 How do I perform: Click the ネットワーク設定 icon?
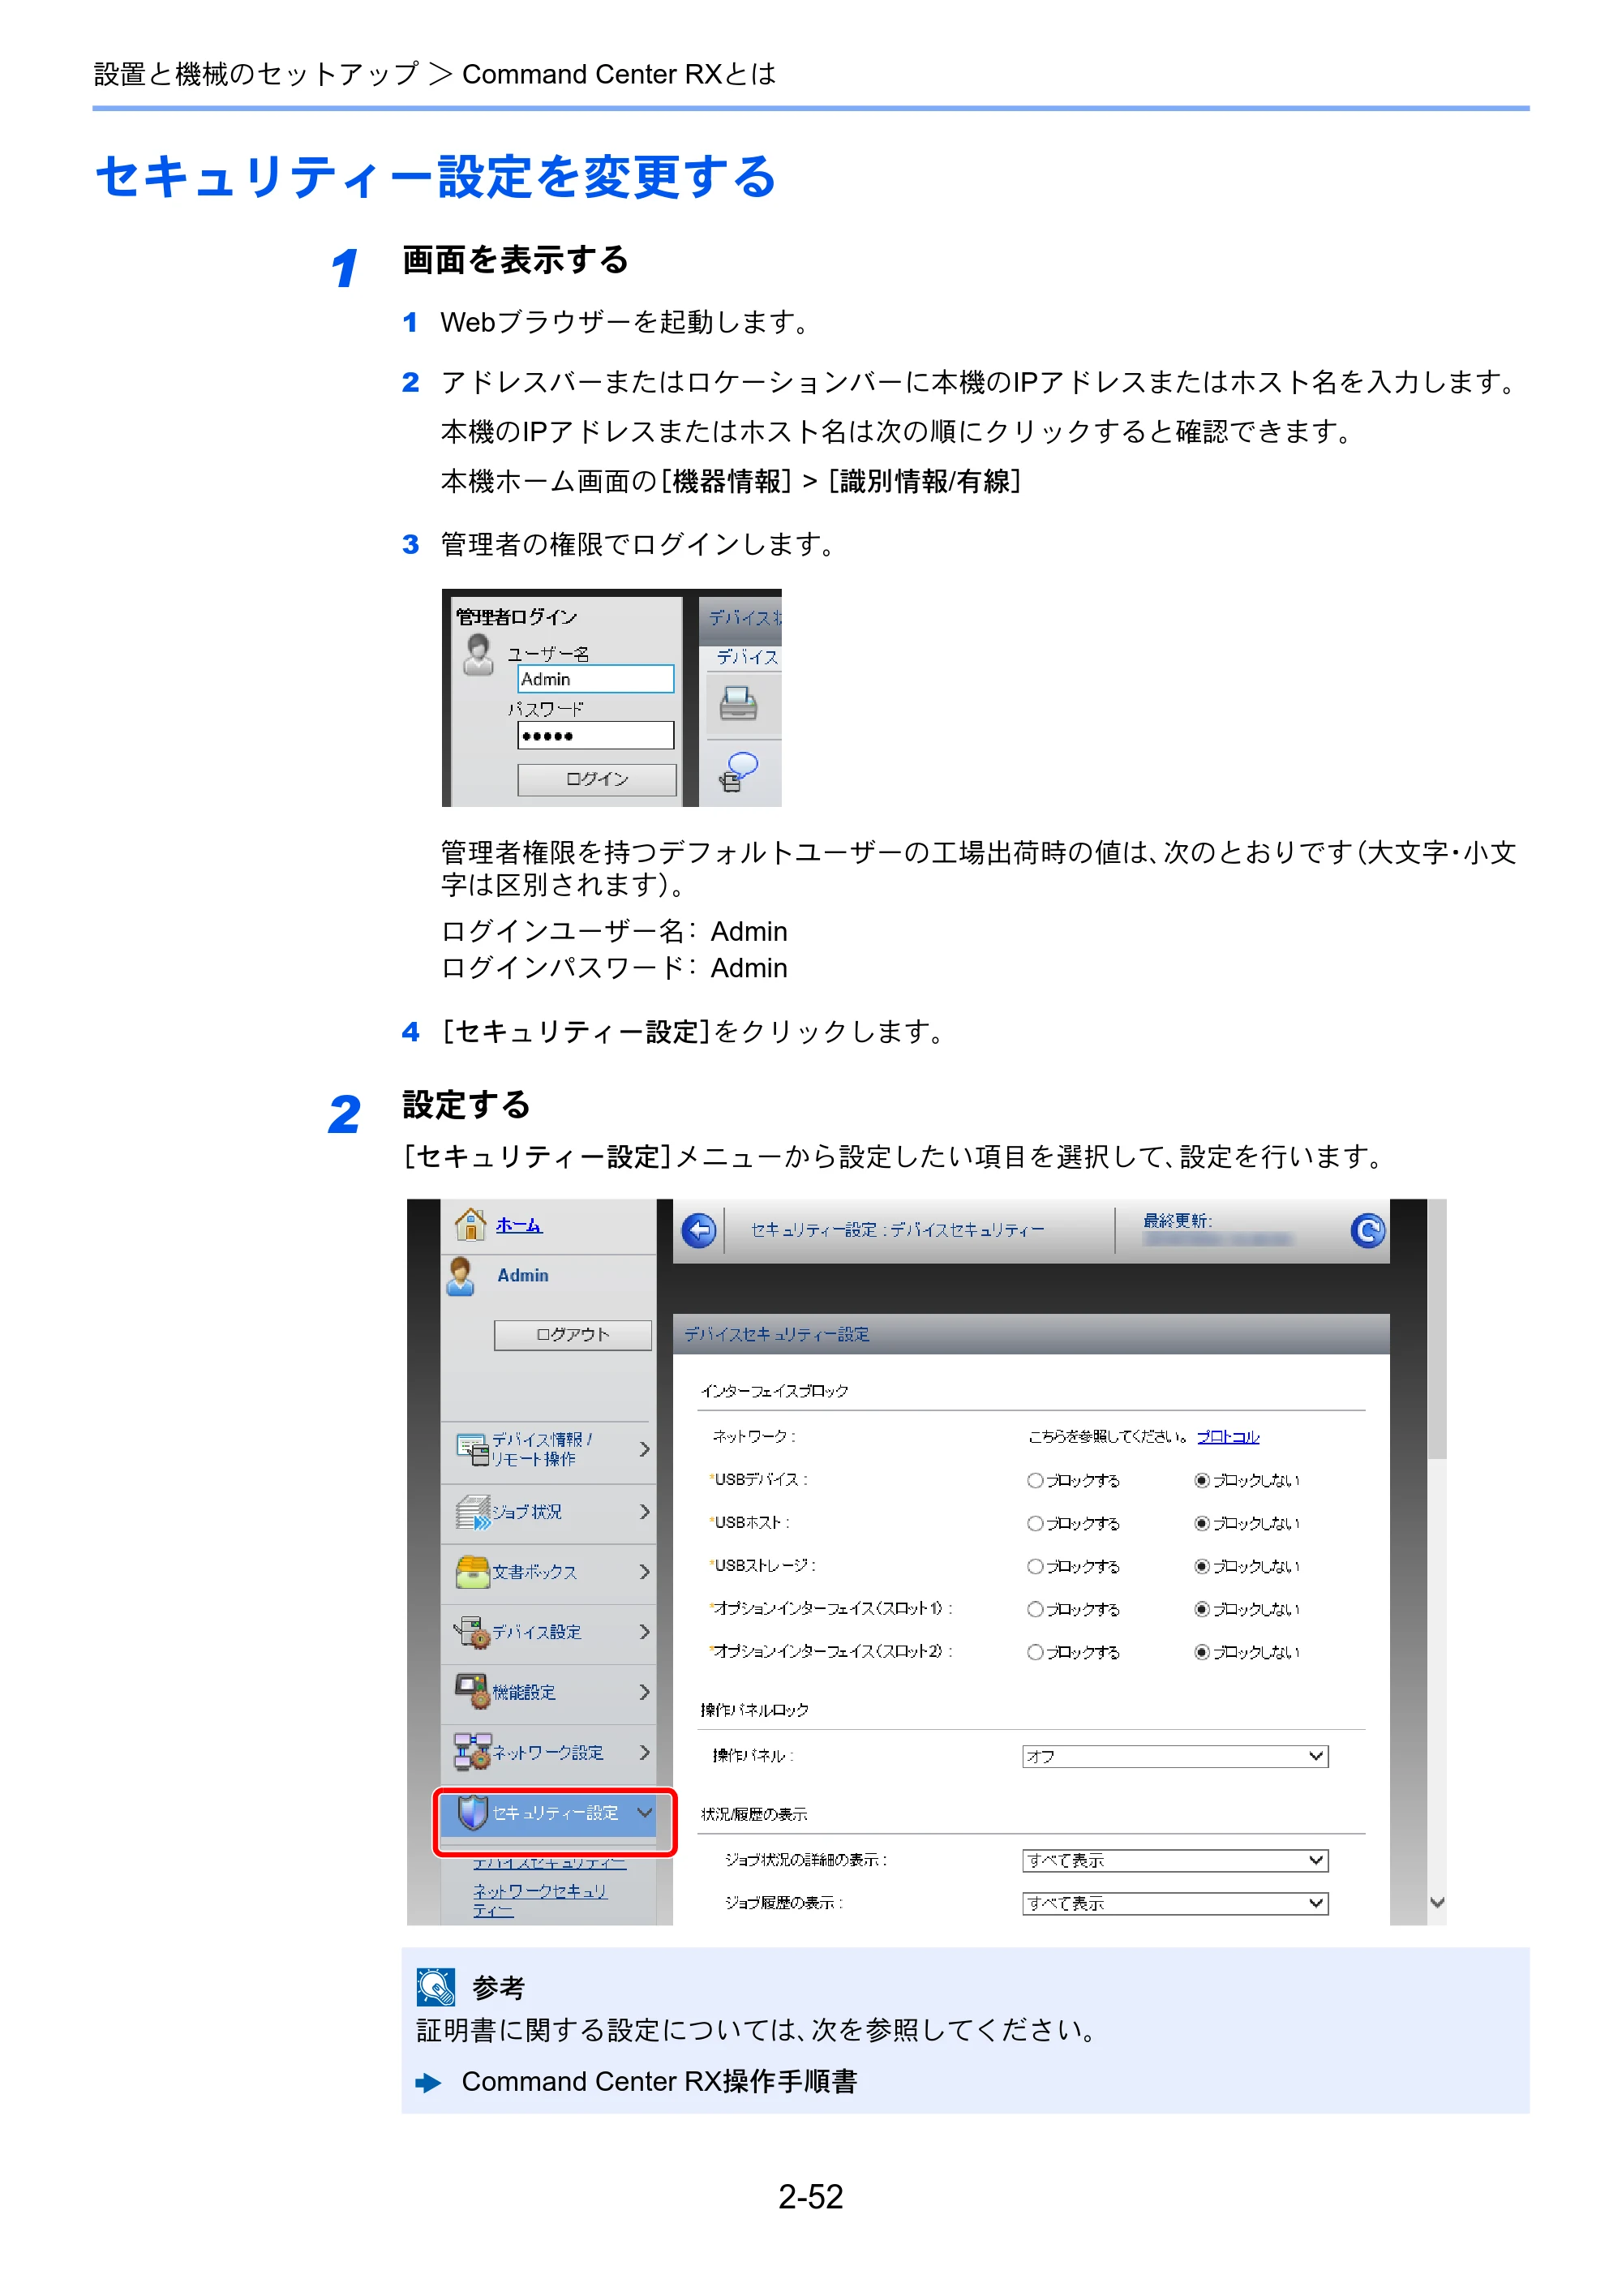[472, 1752]
